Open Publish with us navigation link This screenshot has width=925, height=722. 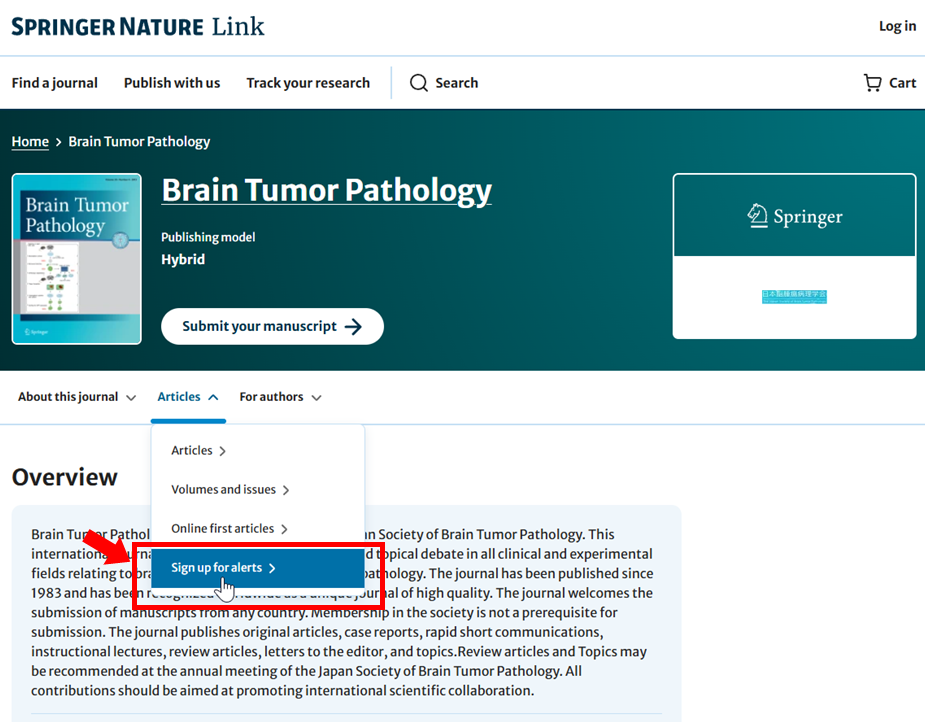pyautogui.click(x=172, y=83)
